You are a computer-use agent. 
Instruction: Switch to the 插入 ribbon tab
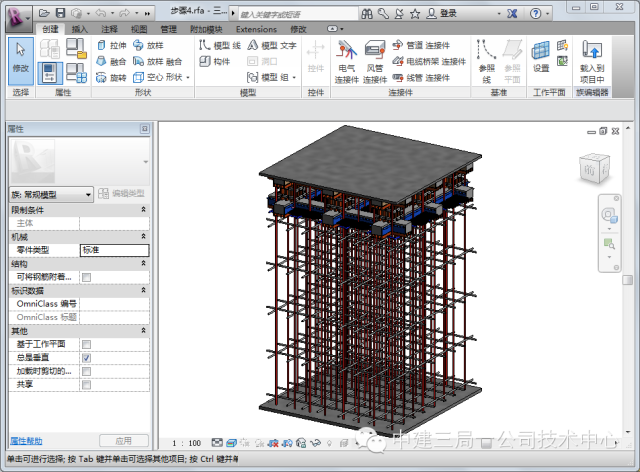point(79,30)
